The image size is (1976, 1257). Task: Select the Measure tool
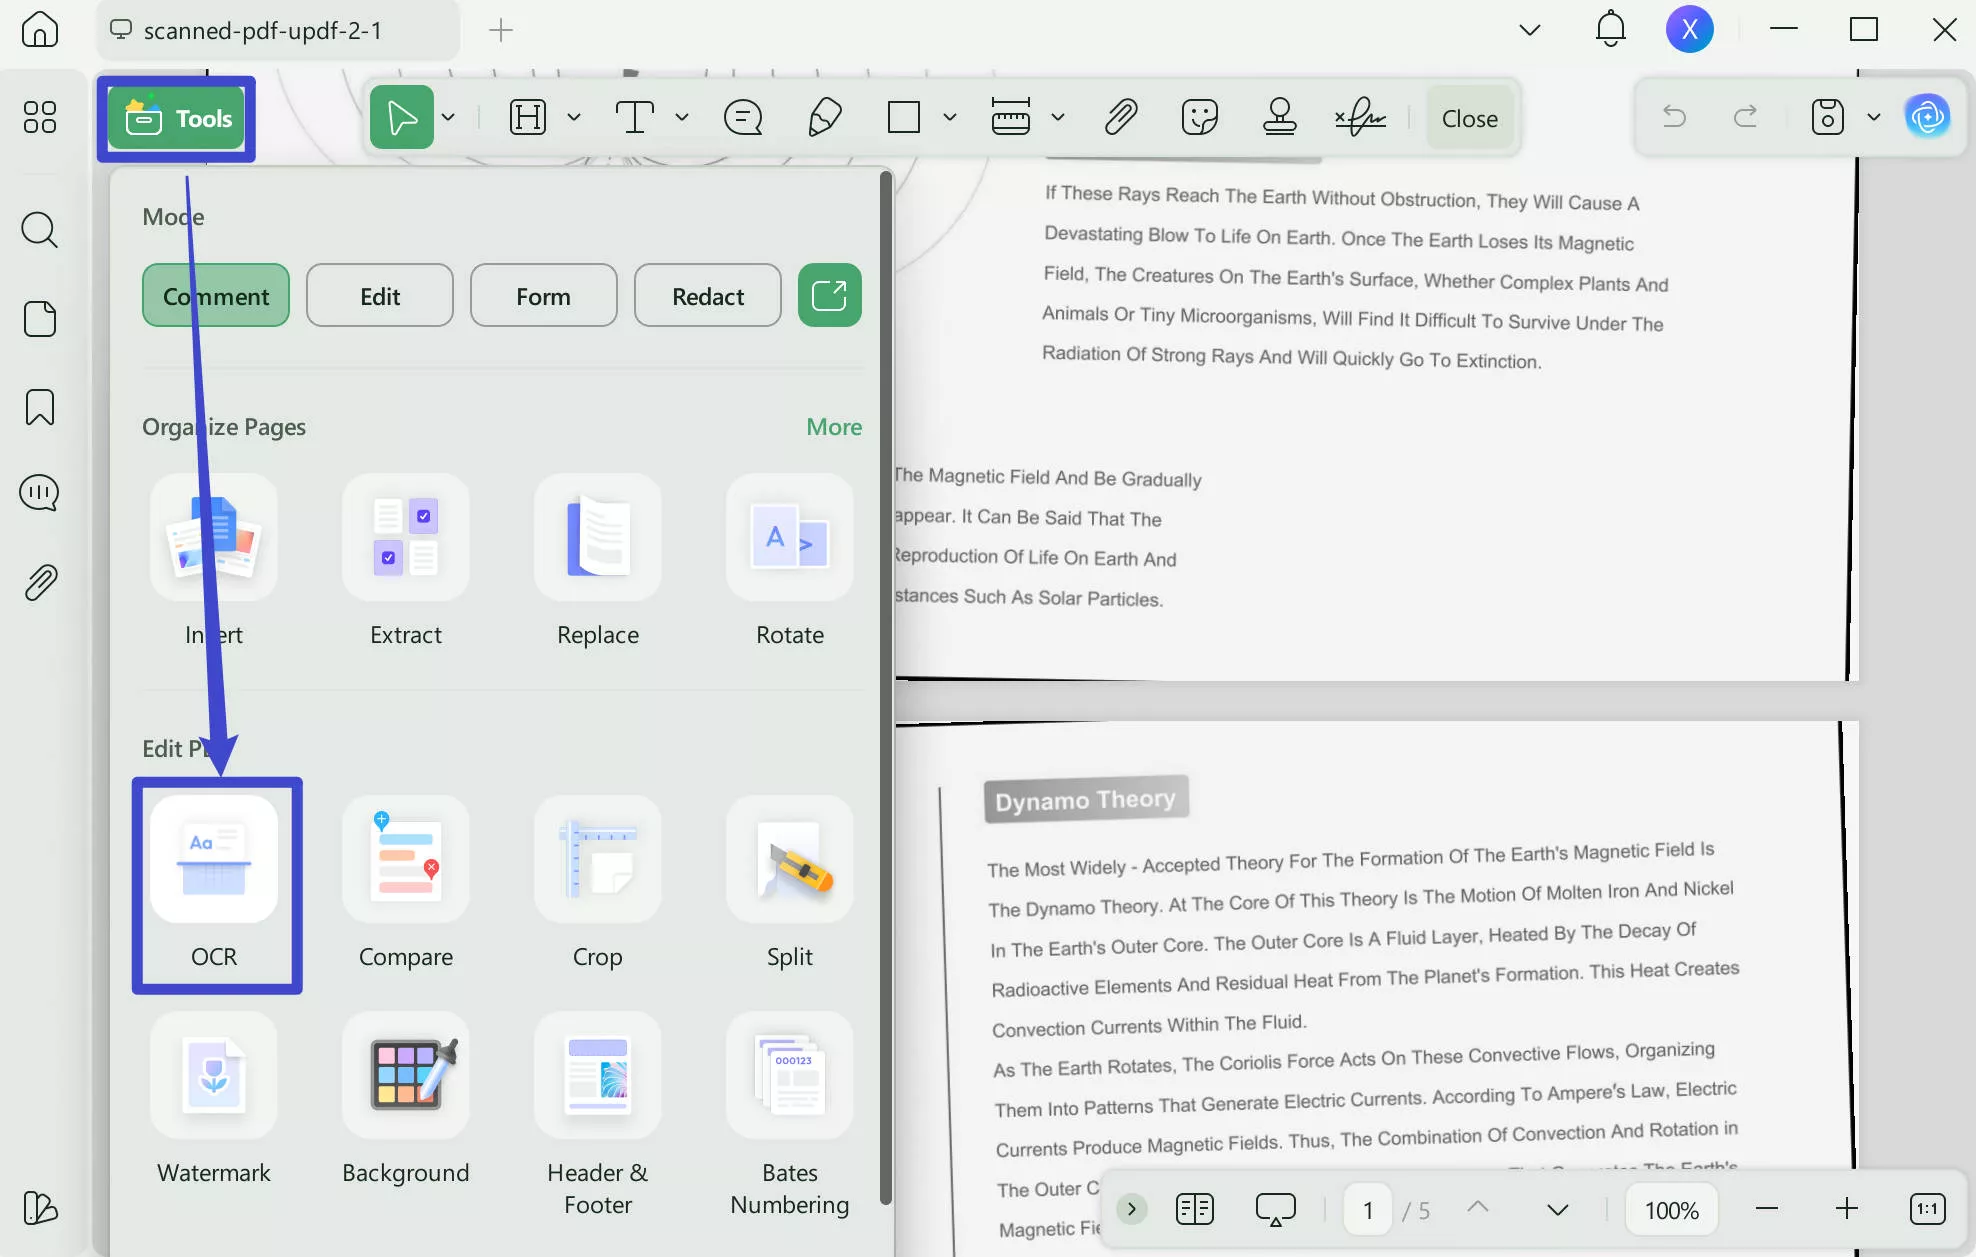point(1012,117)
